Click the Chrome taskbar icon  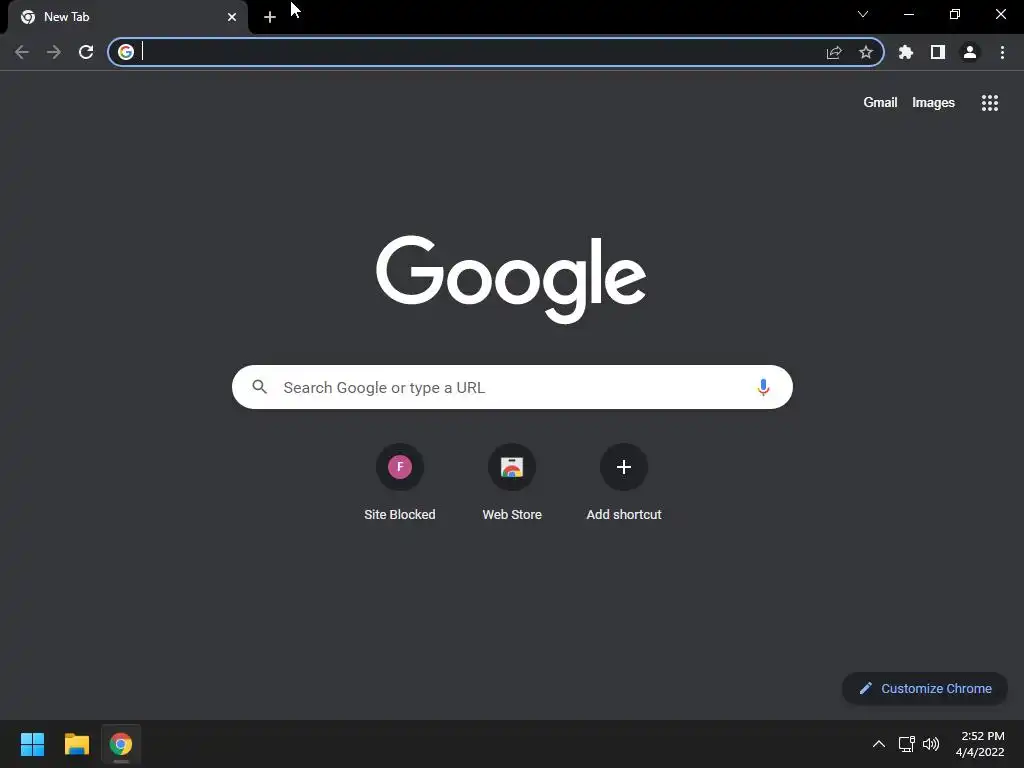tap(121, 744)
